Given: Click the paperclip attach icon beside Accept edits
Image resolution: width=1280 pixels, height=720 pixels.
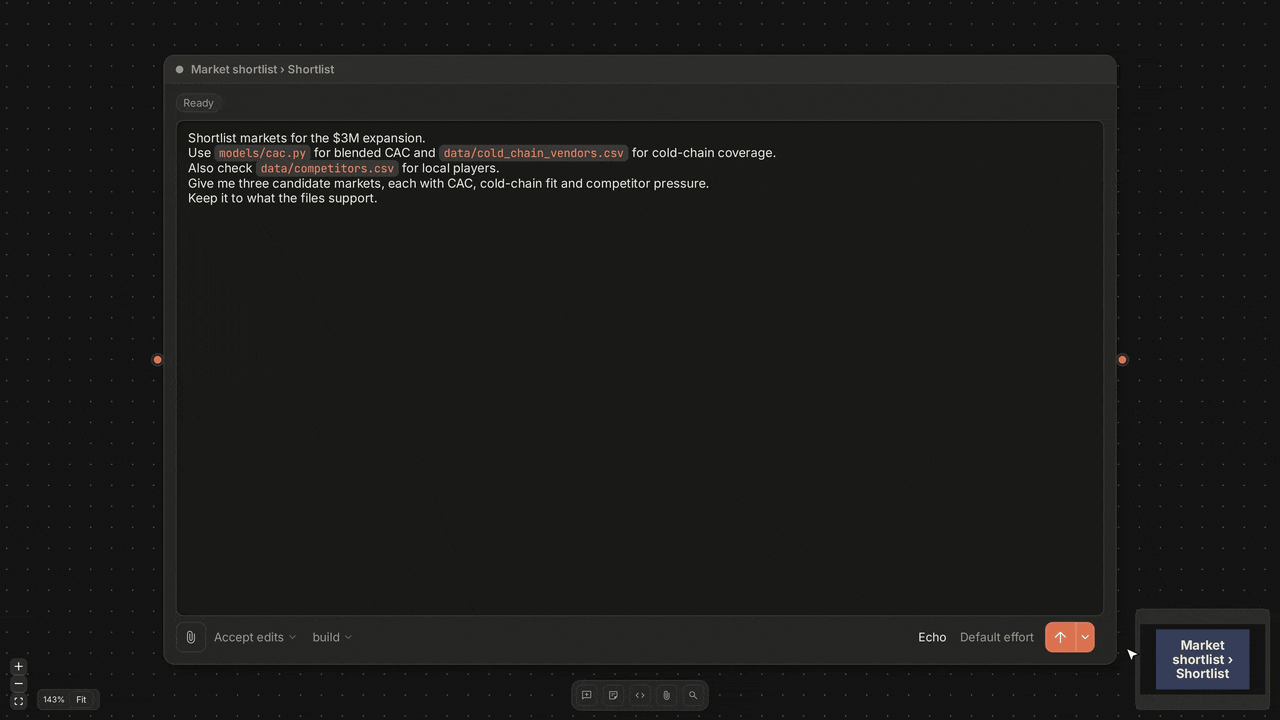Looking at the screenshot, I should point(190,637).
